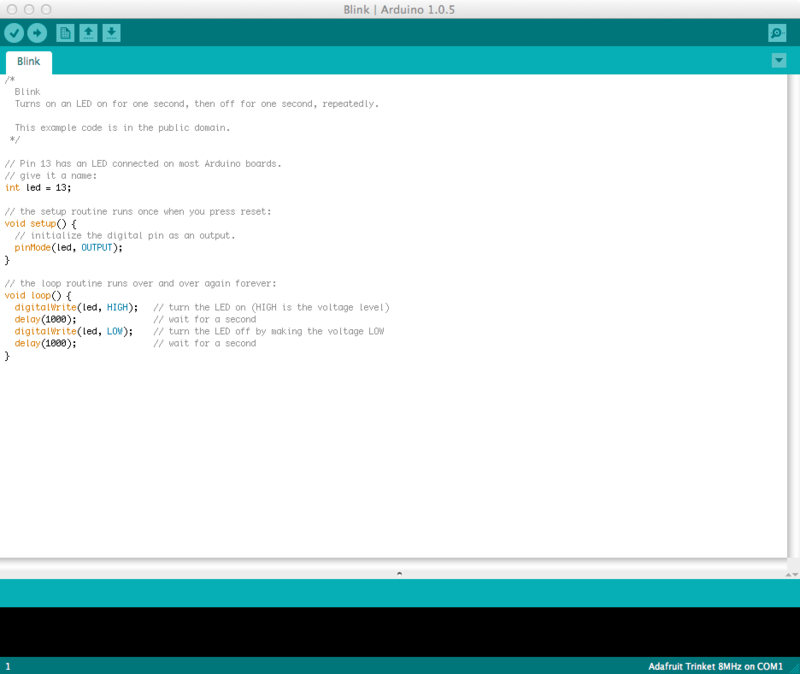Open the tab options dropdown arrow
The width and height of the screenshot is (800, 674).
(779, 61)
